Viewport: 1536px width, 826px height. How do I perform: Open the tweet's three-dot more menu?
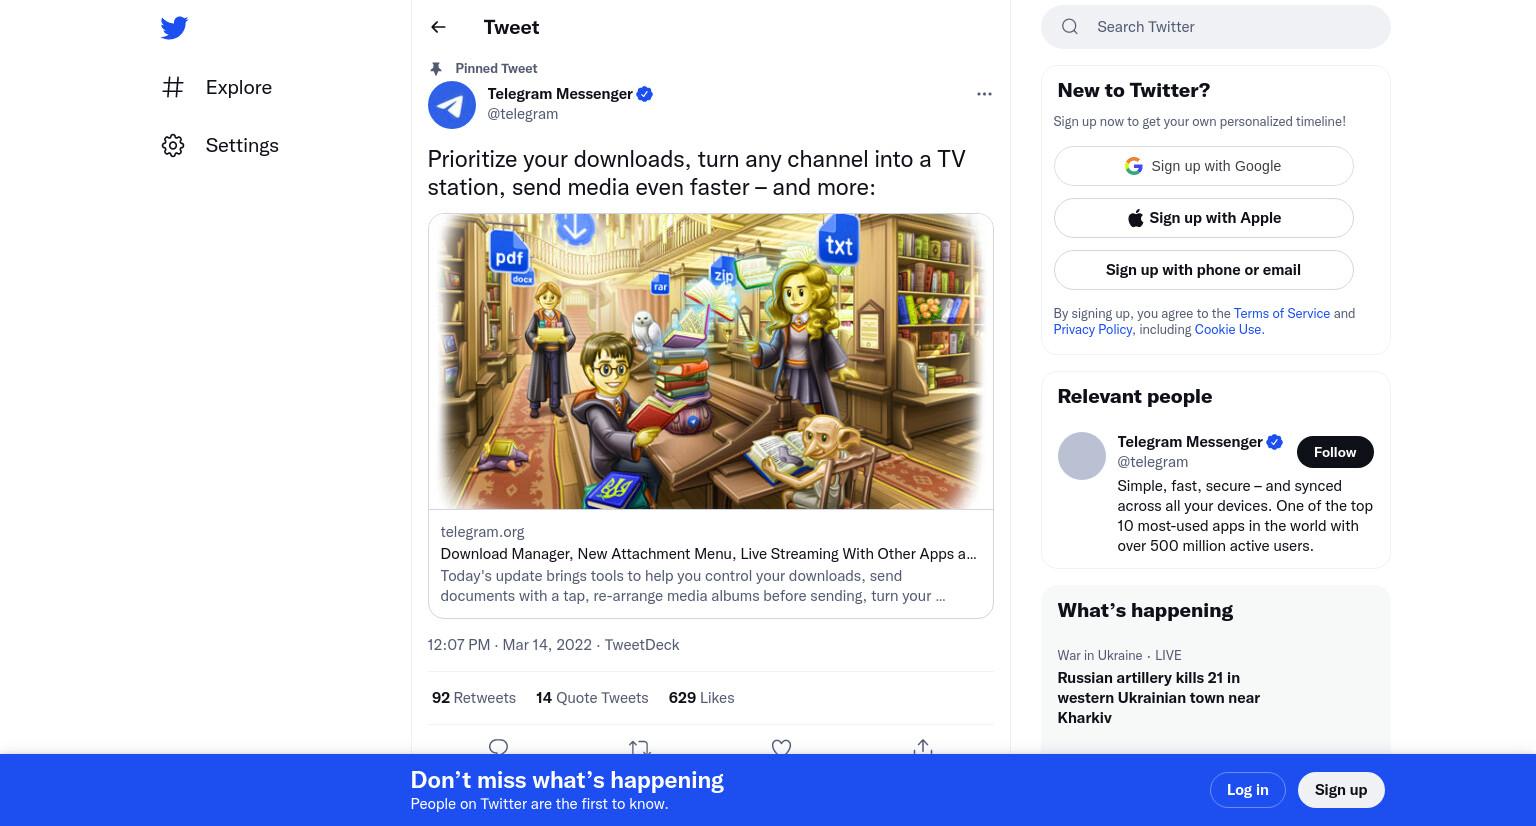click(984, 94)
